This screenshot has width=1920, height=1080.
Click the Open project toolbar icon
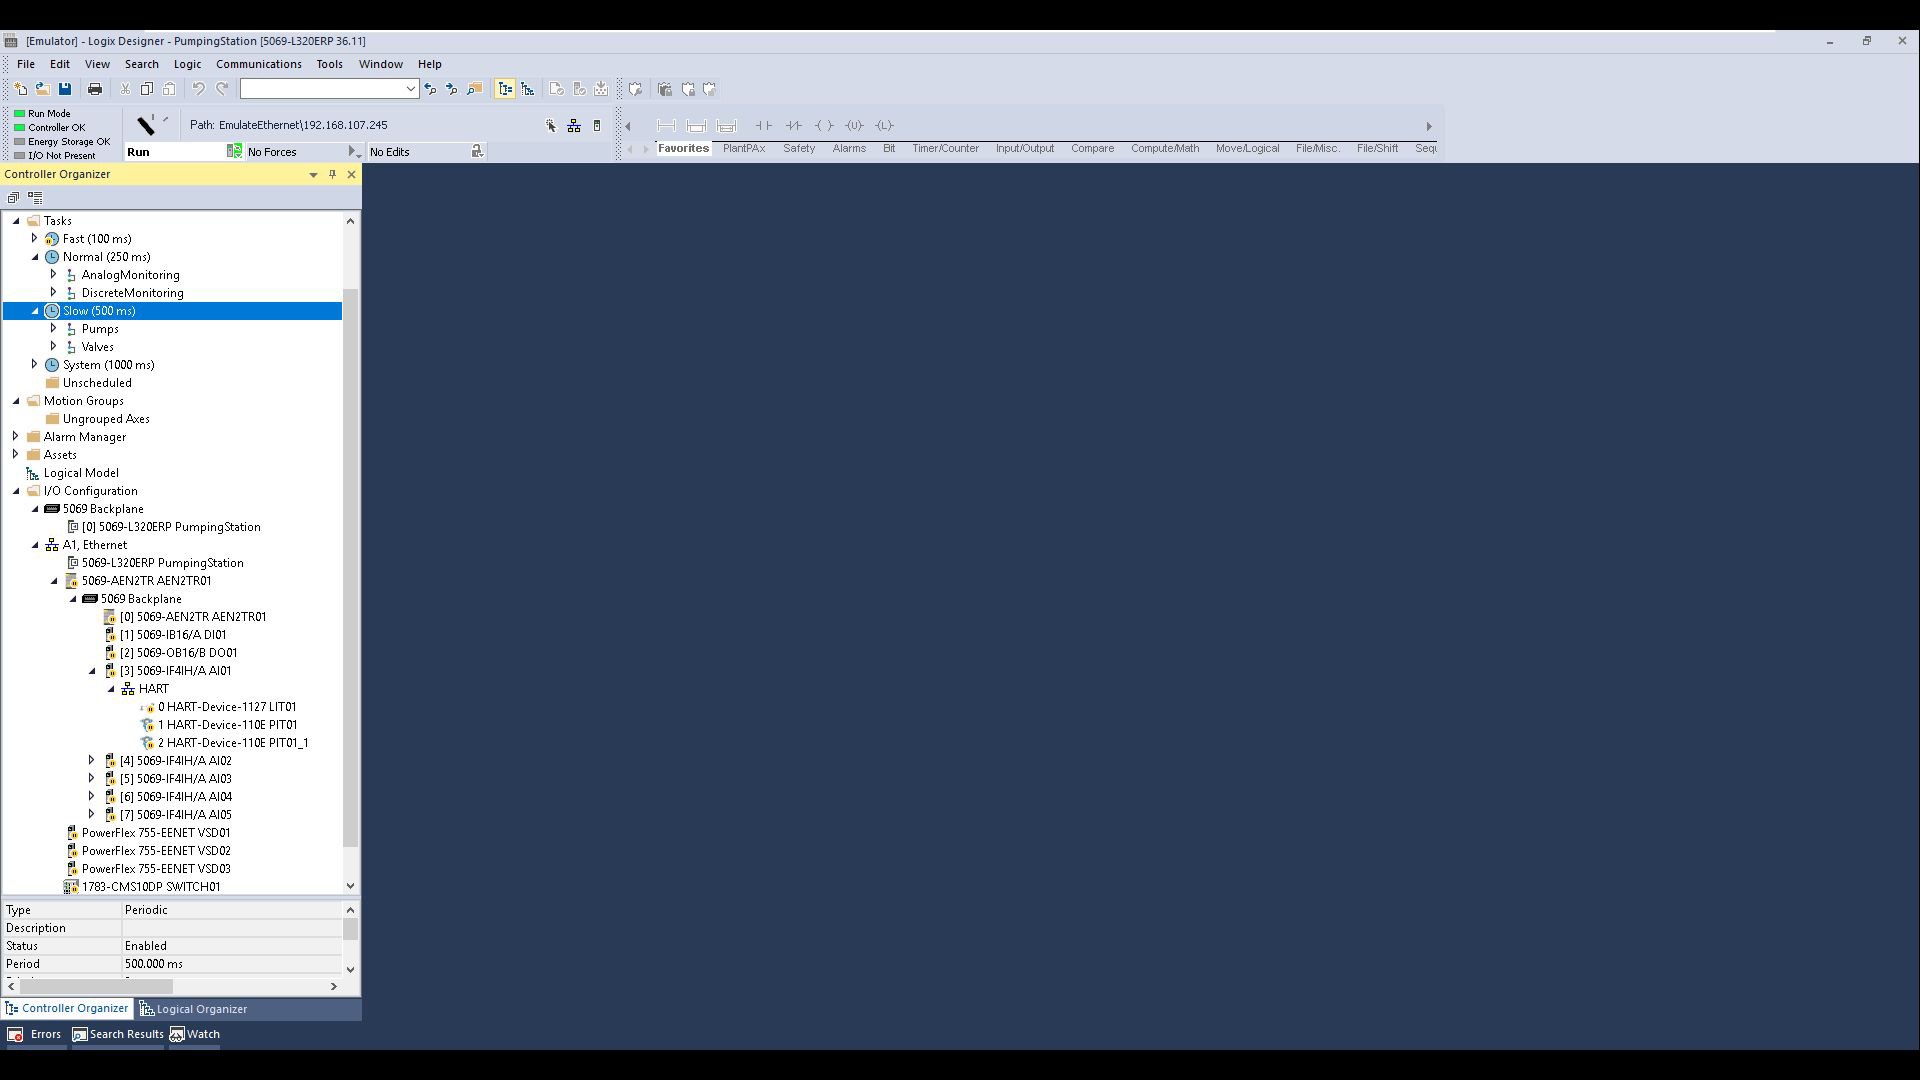tap(42, 89)
